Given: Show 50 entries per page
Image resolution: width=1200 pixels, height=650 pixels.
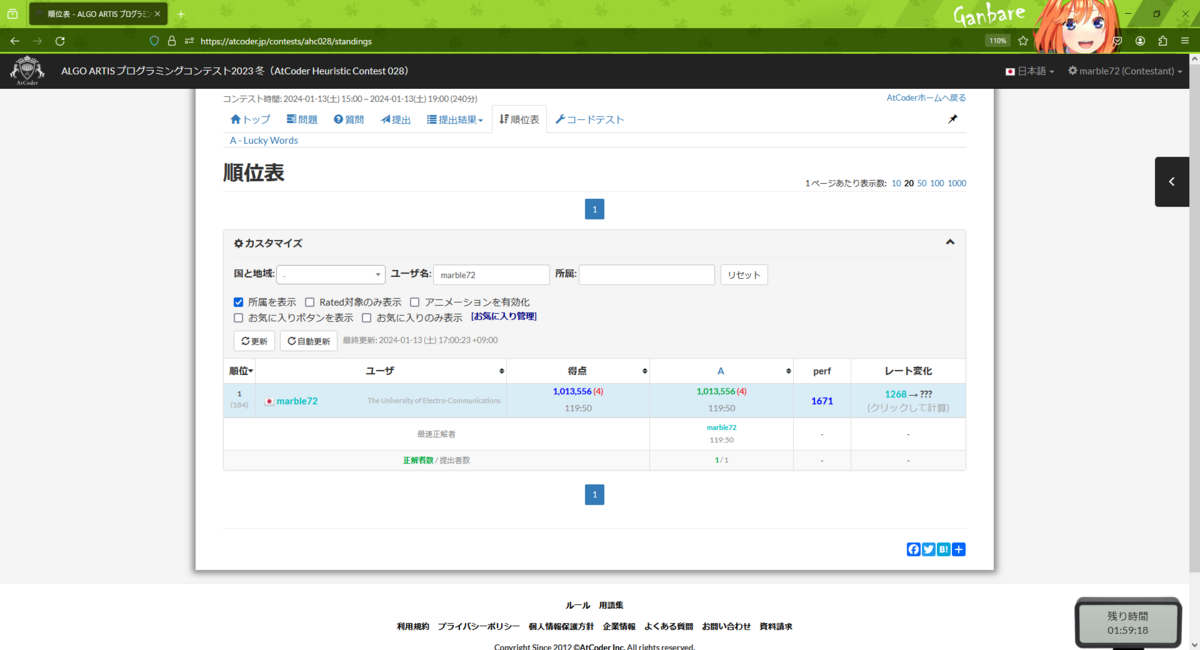Looking at the screenshot, I should (x=922, y=184).
